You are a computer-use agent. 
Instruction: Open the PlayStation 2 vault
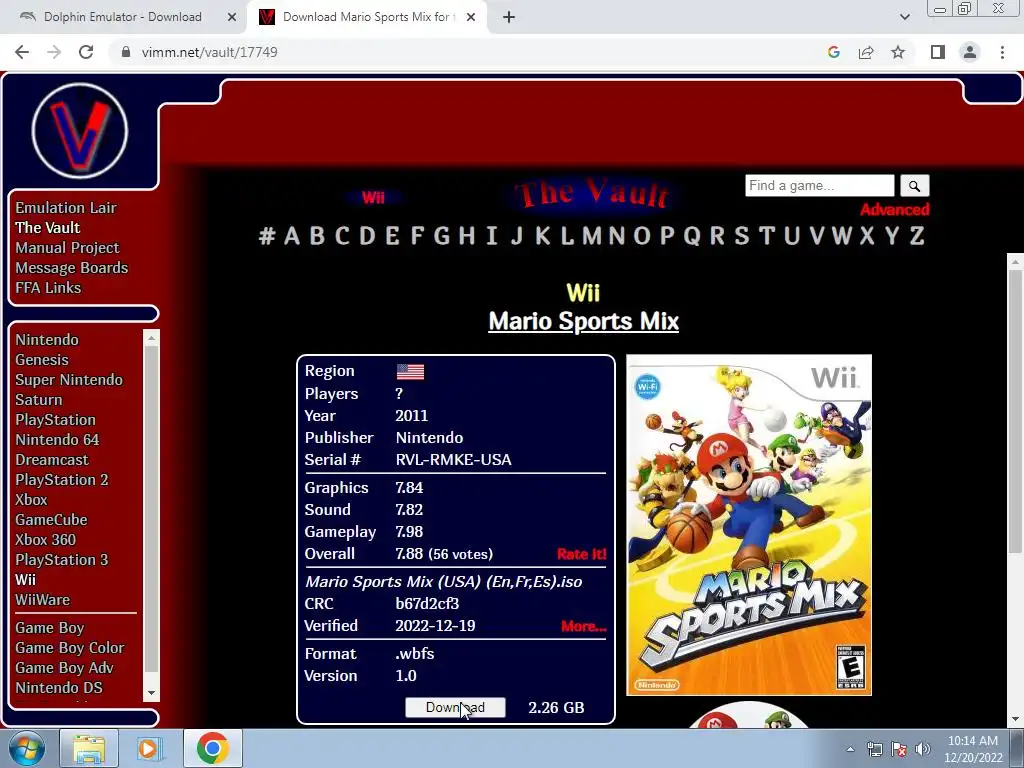pos(62,480)
